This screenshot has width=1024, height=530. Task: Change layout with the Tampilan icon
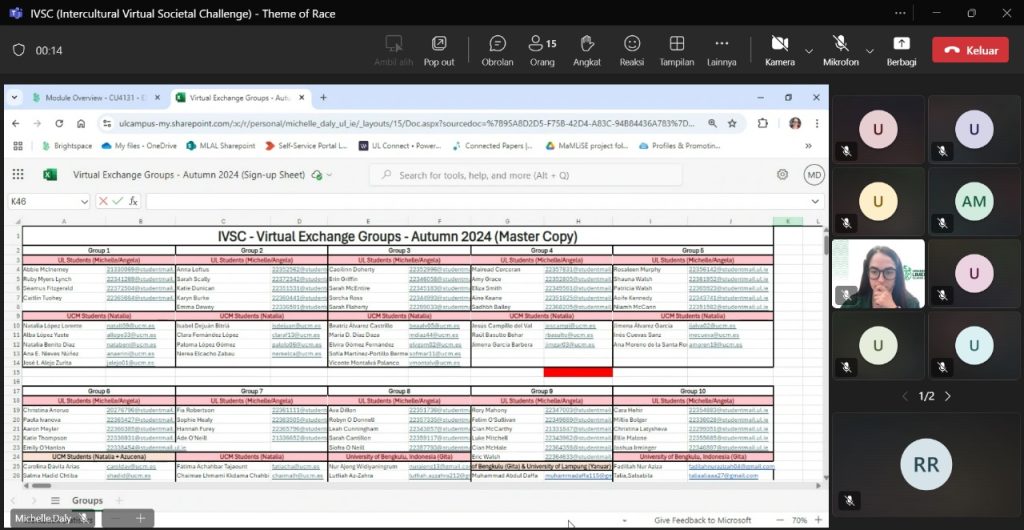click(x=677, y=49)
